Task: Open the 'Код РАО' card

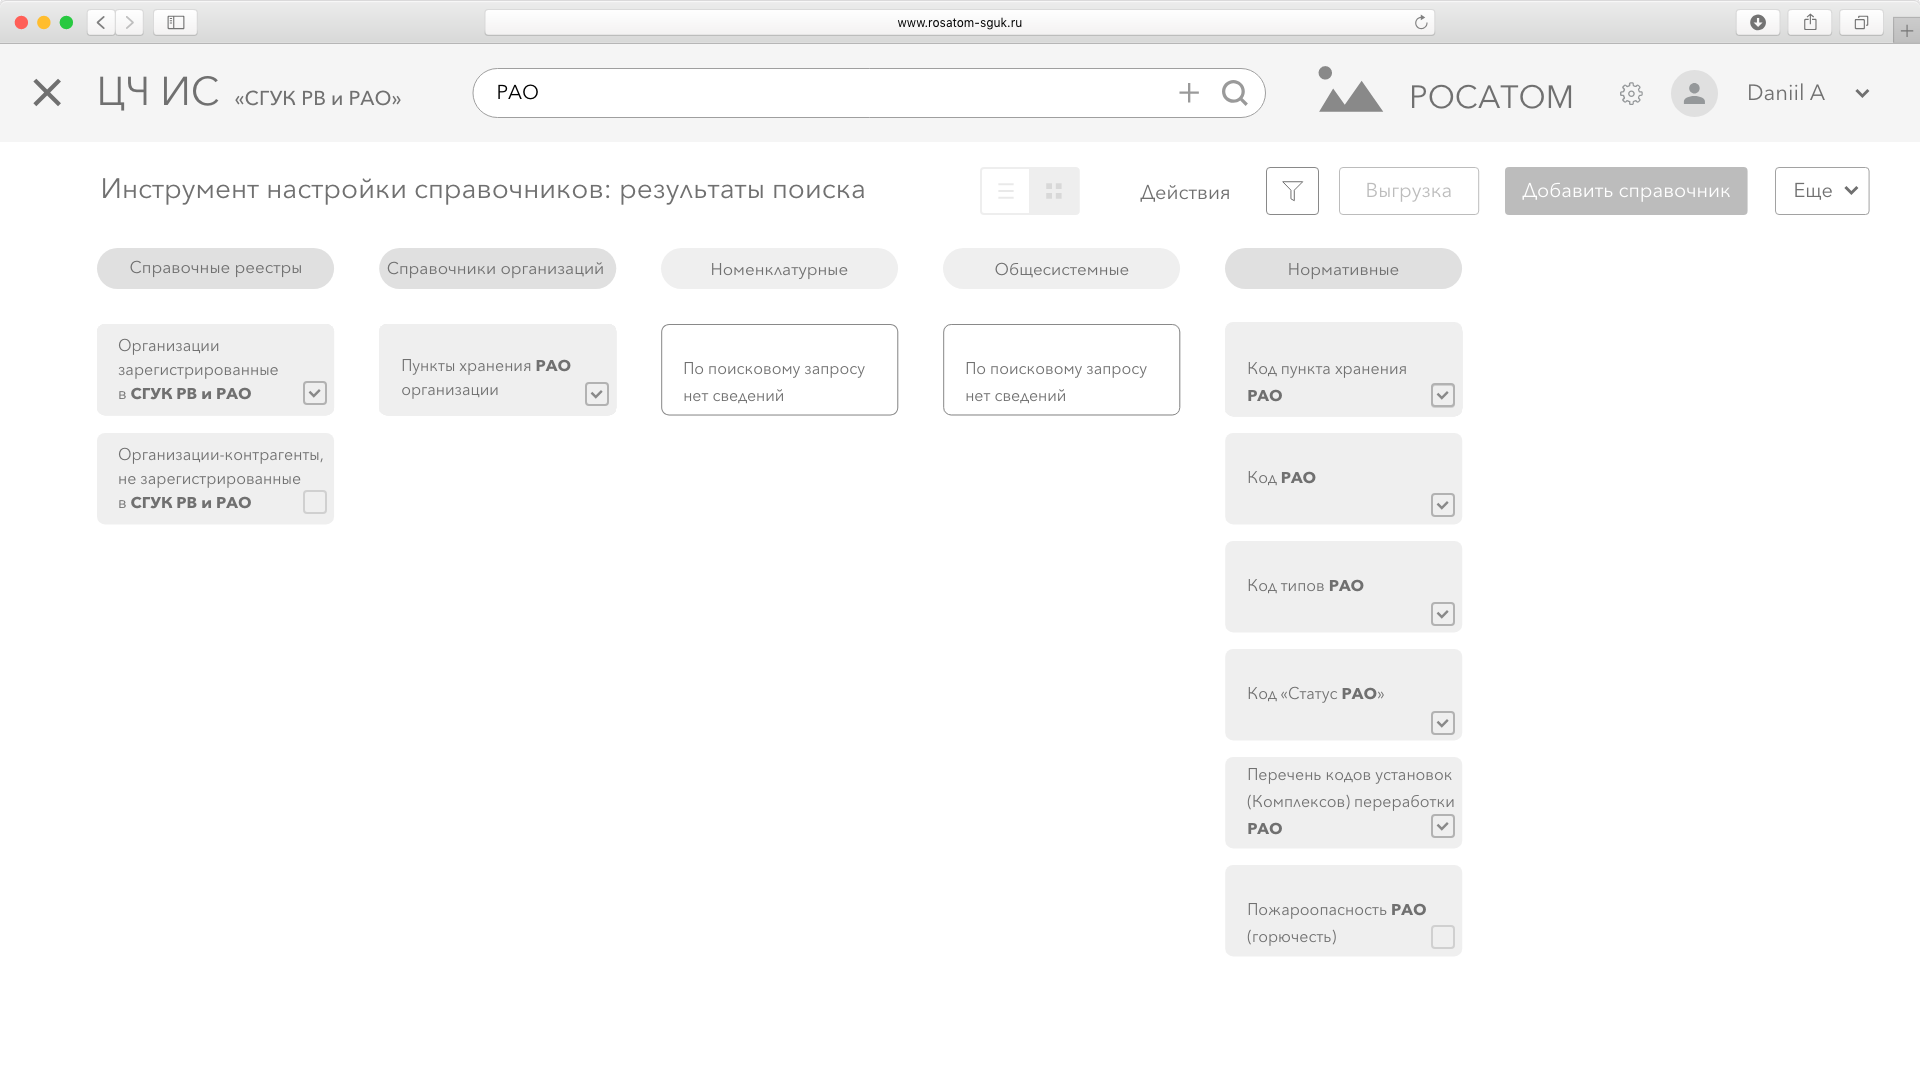Action: click(1343, 478)
